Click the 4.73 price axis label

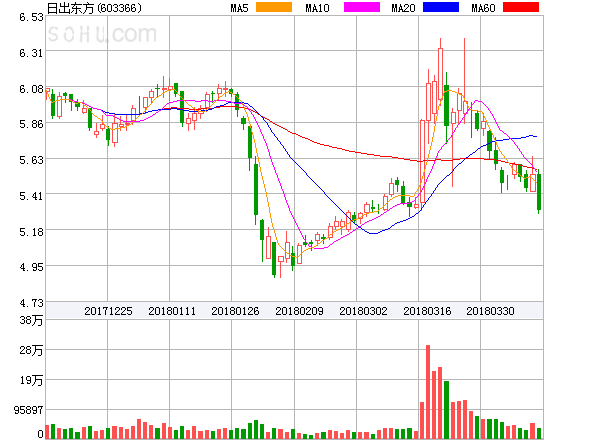31,303
